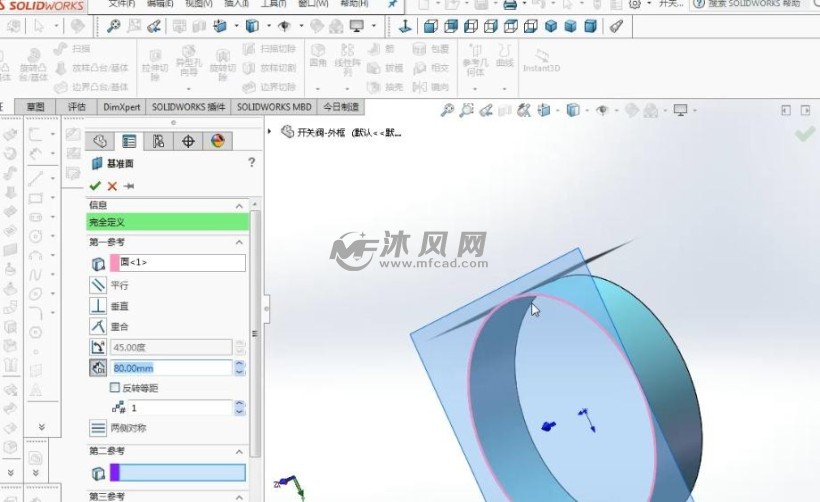Toggle the 平行 parallel constraint
Viewport: 820px width, 502px height.
[x=98, y=285]
